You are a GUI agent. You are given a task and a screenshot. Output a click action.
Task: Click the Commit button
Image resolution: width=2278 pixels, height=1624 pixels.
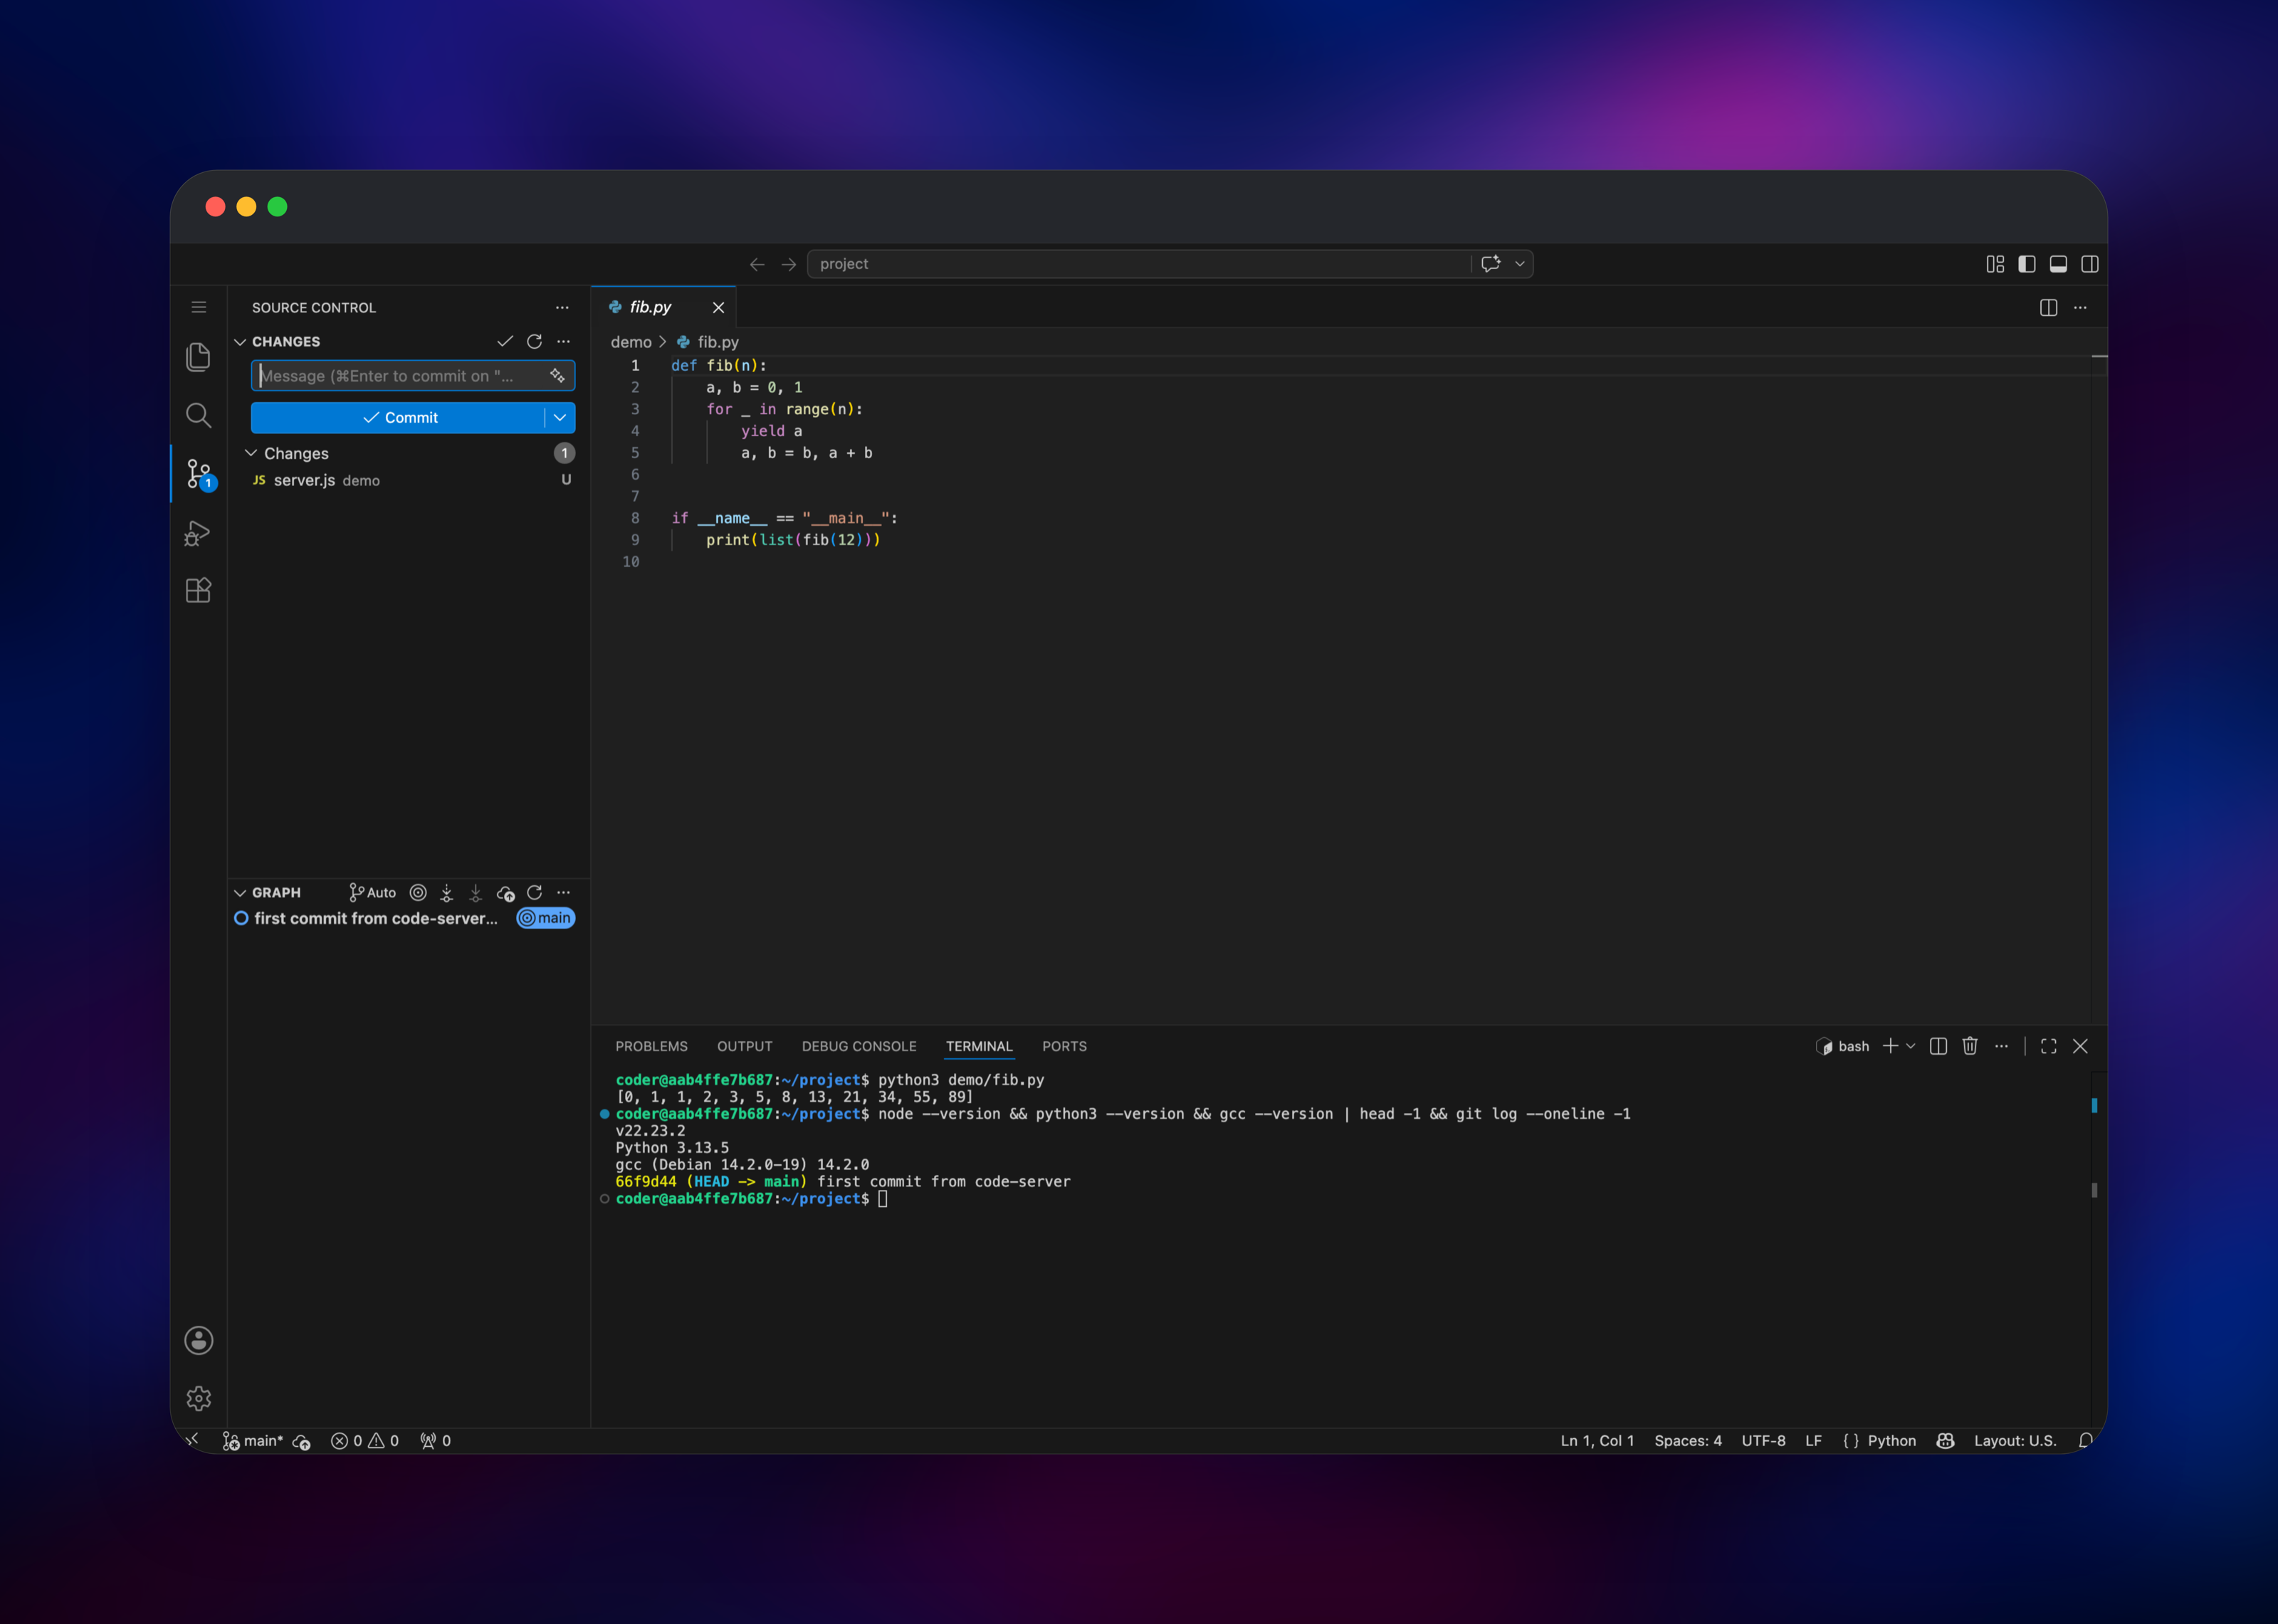click(398, 417)
